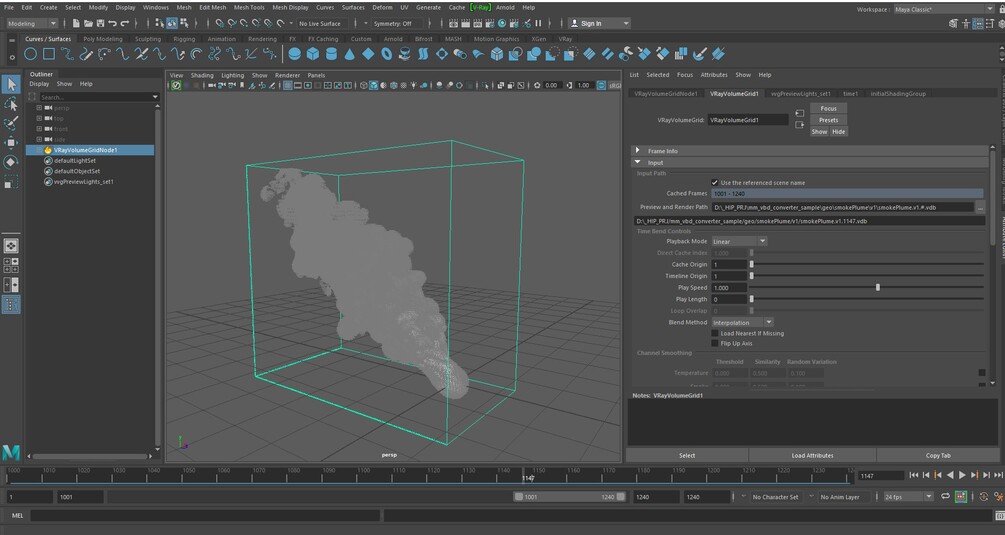
Task: Click the browse button for Preview and Render Path
Action: coord(980,207)
